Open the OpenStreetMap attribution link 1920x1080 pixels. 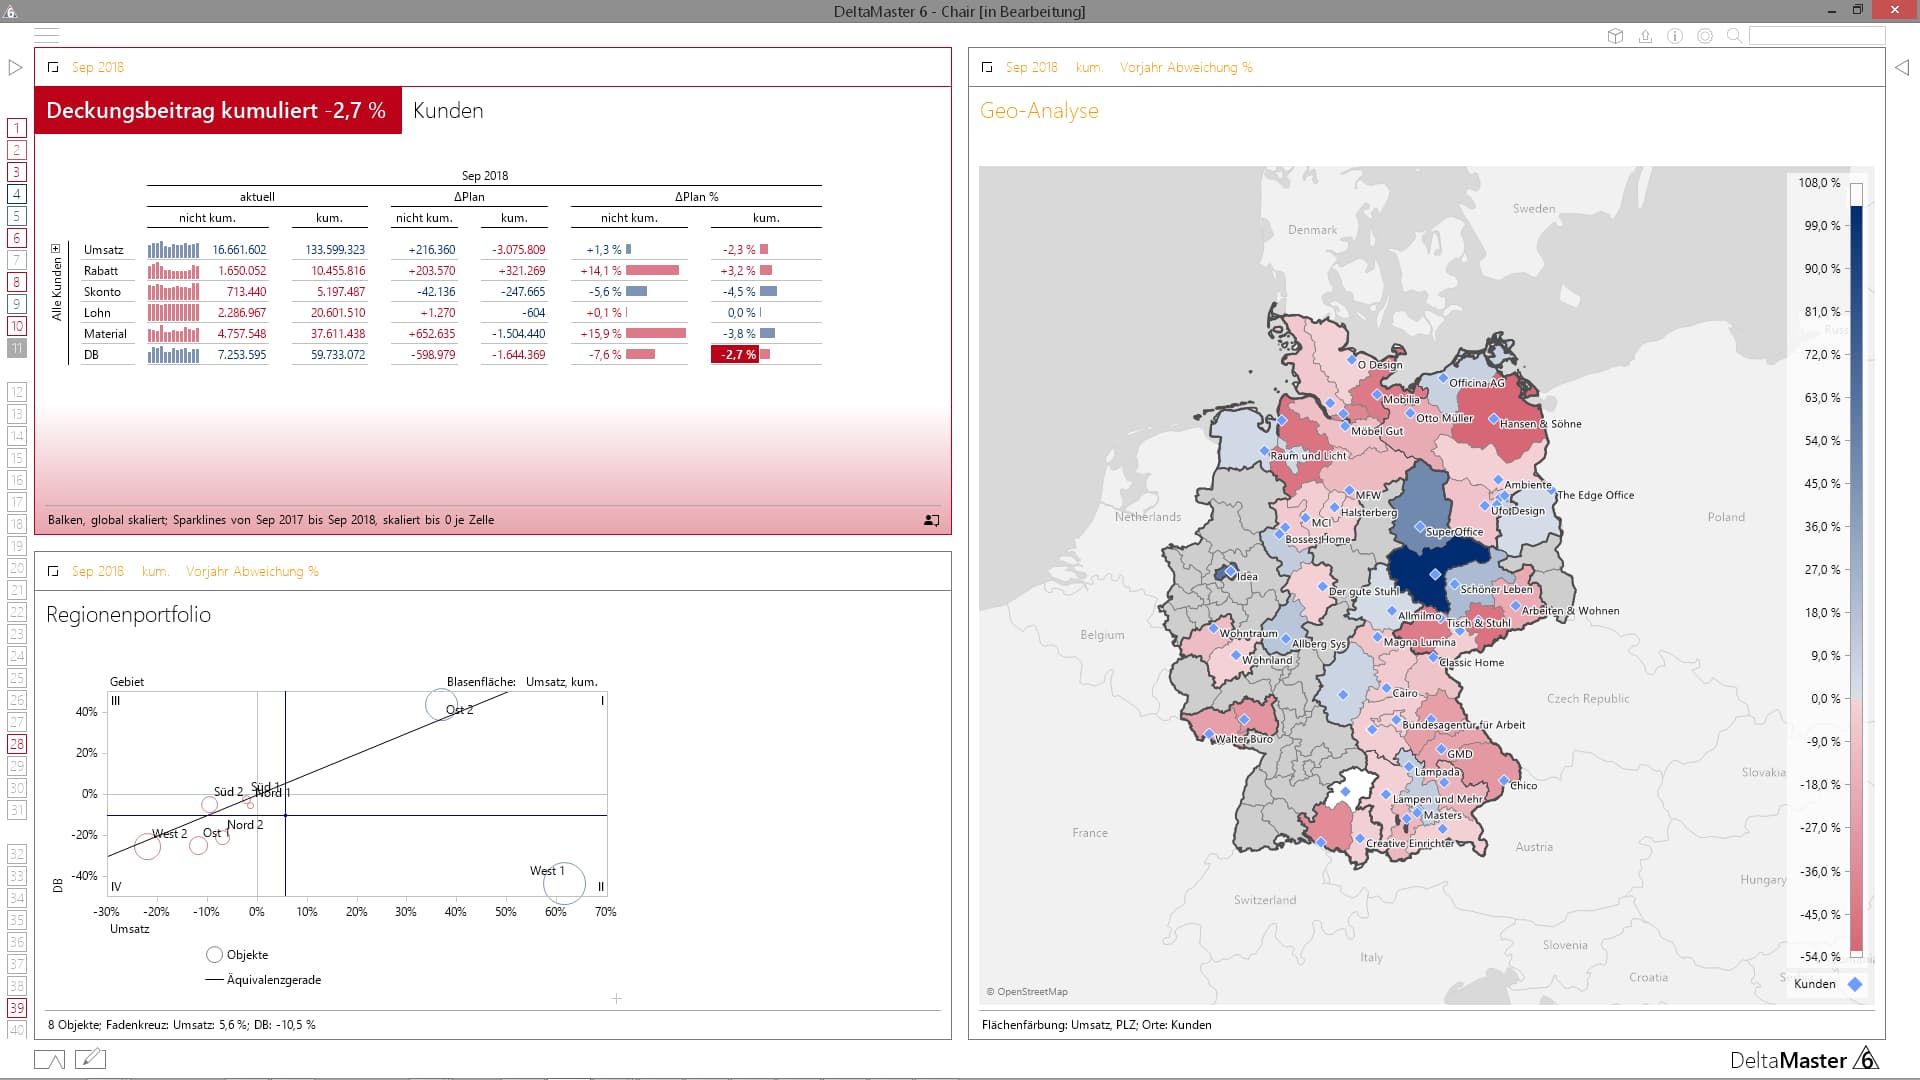pos(1027,992)
